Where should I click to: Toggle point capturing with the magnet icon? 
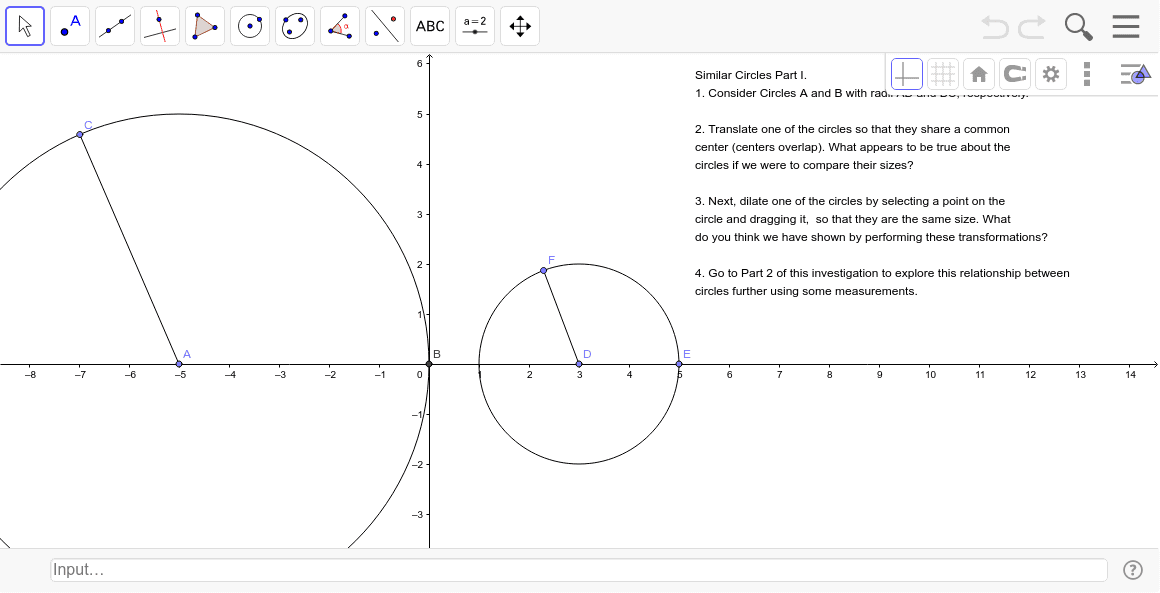pyautogui.click(x=1014, y=73)
